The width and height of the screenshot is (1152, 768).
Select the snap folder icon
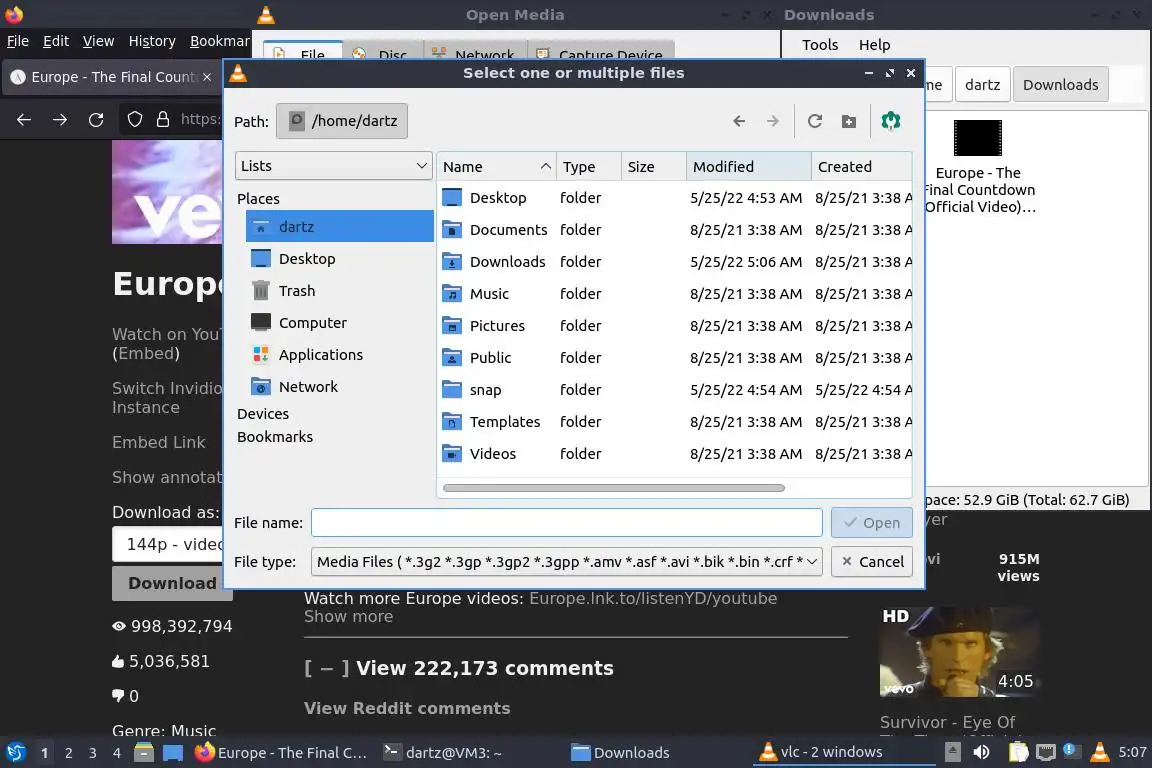tap(452, 390)
